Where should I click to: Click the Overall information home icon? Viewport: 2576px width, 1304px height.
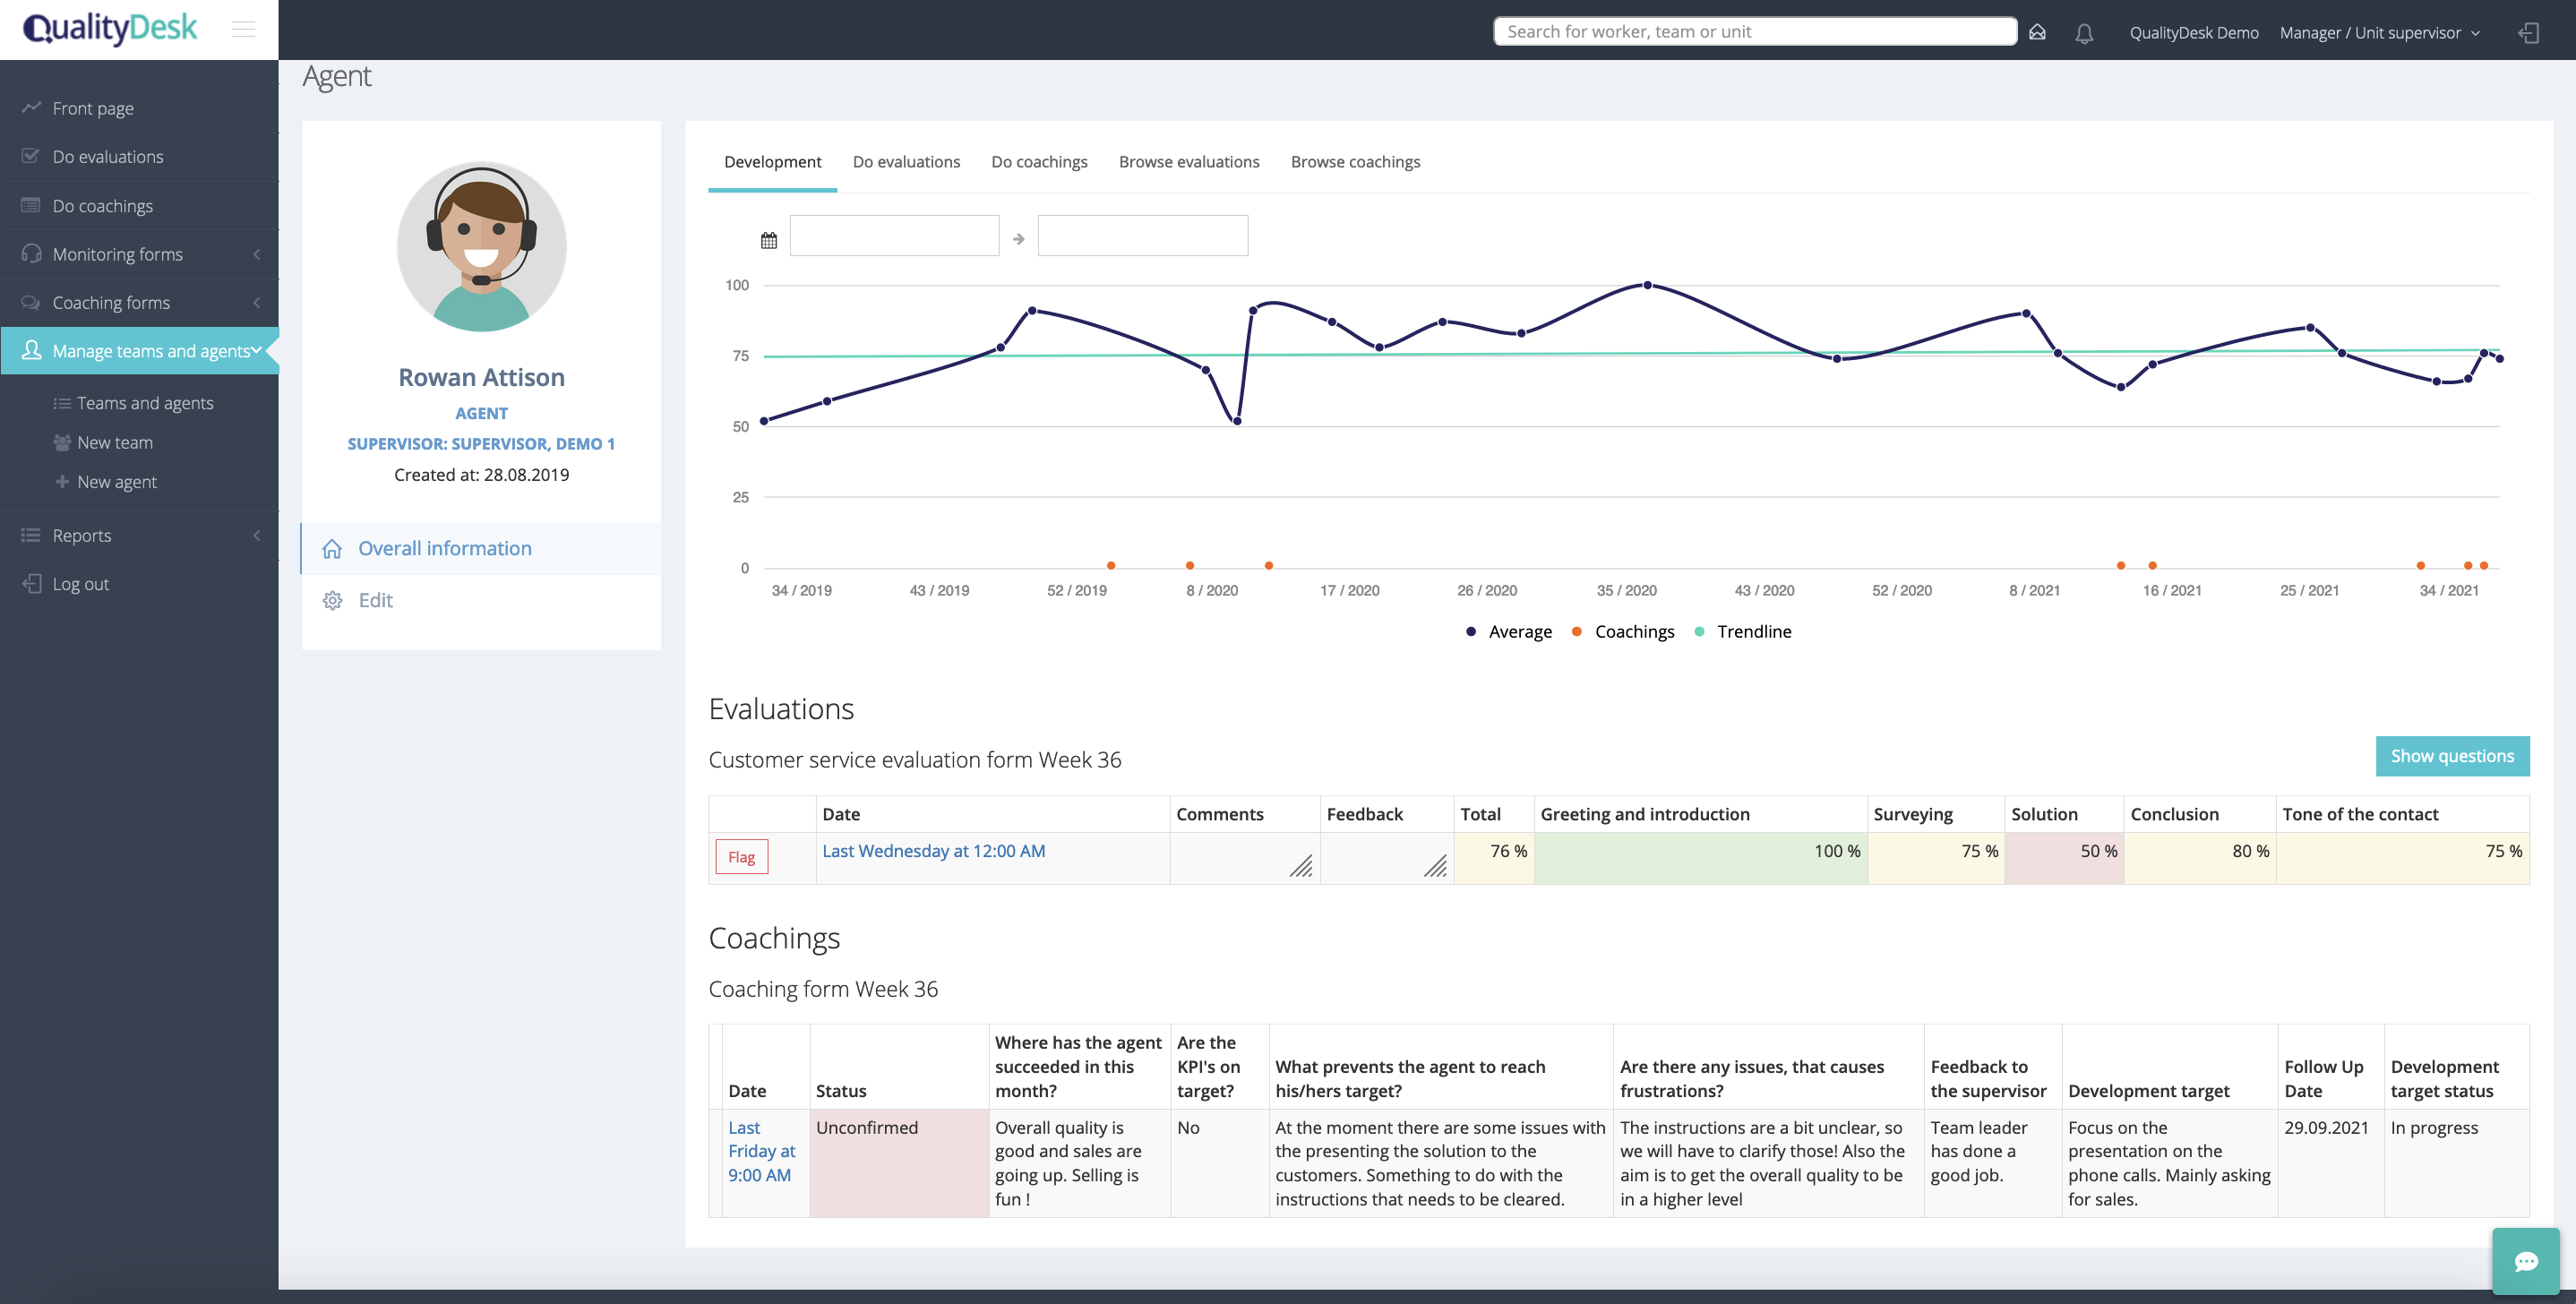coord(333,549)
